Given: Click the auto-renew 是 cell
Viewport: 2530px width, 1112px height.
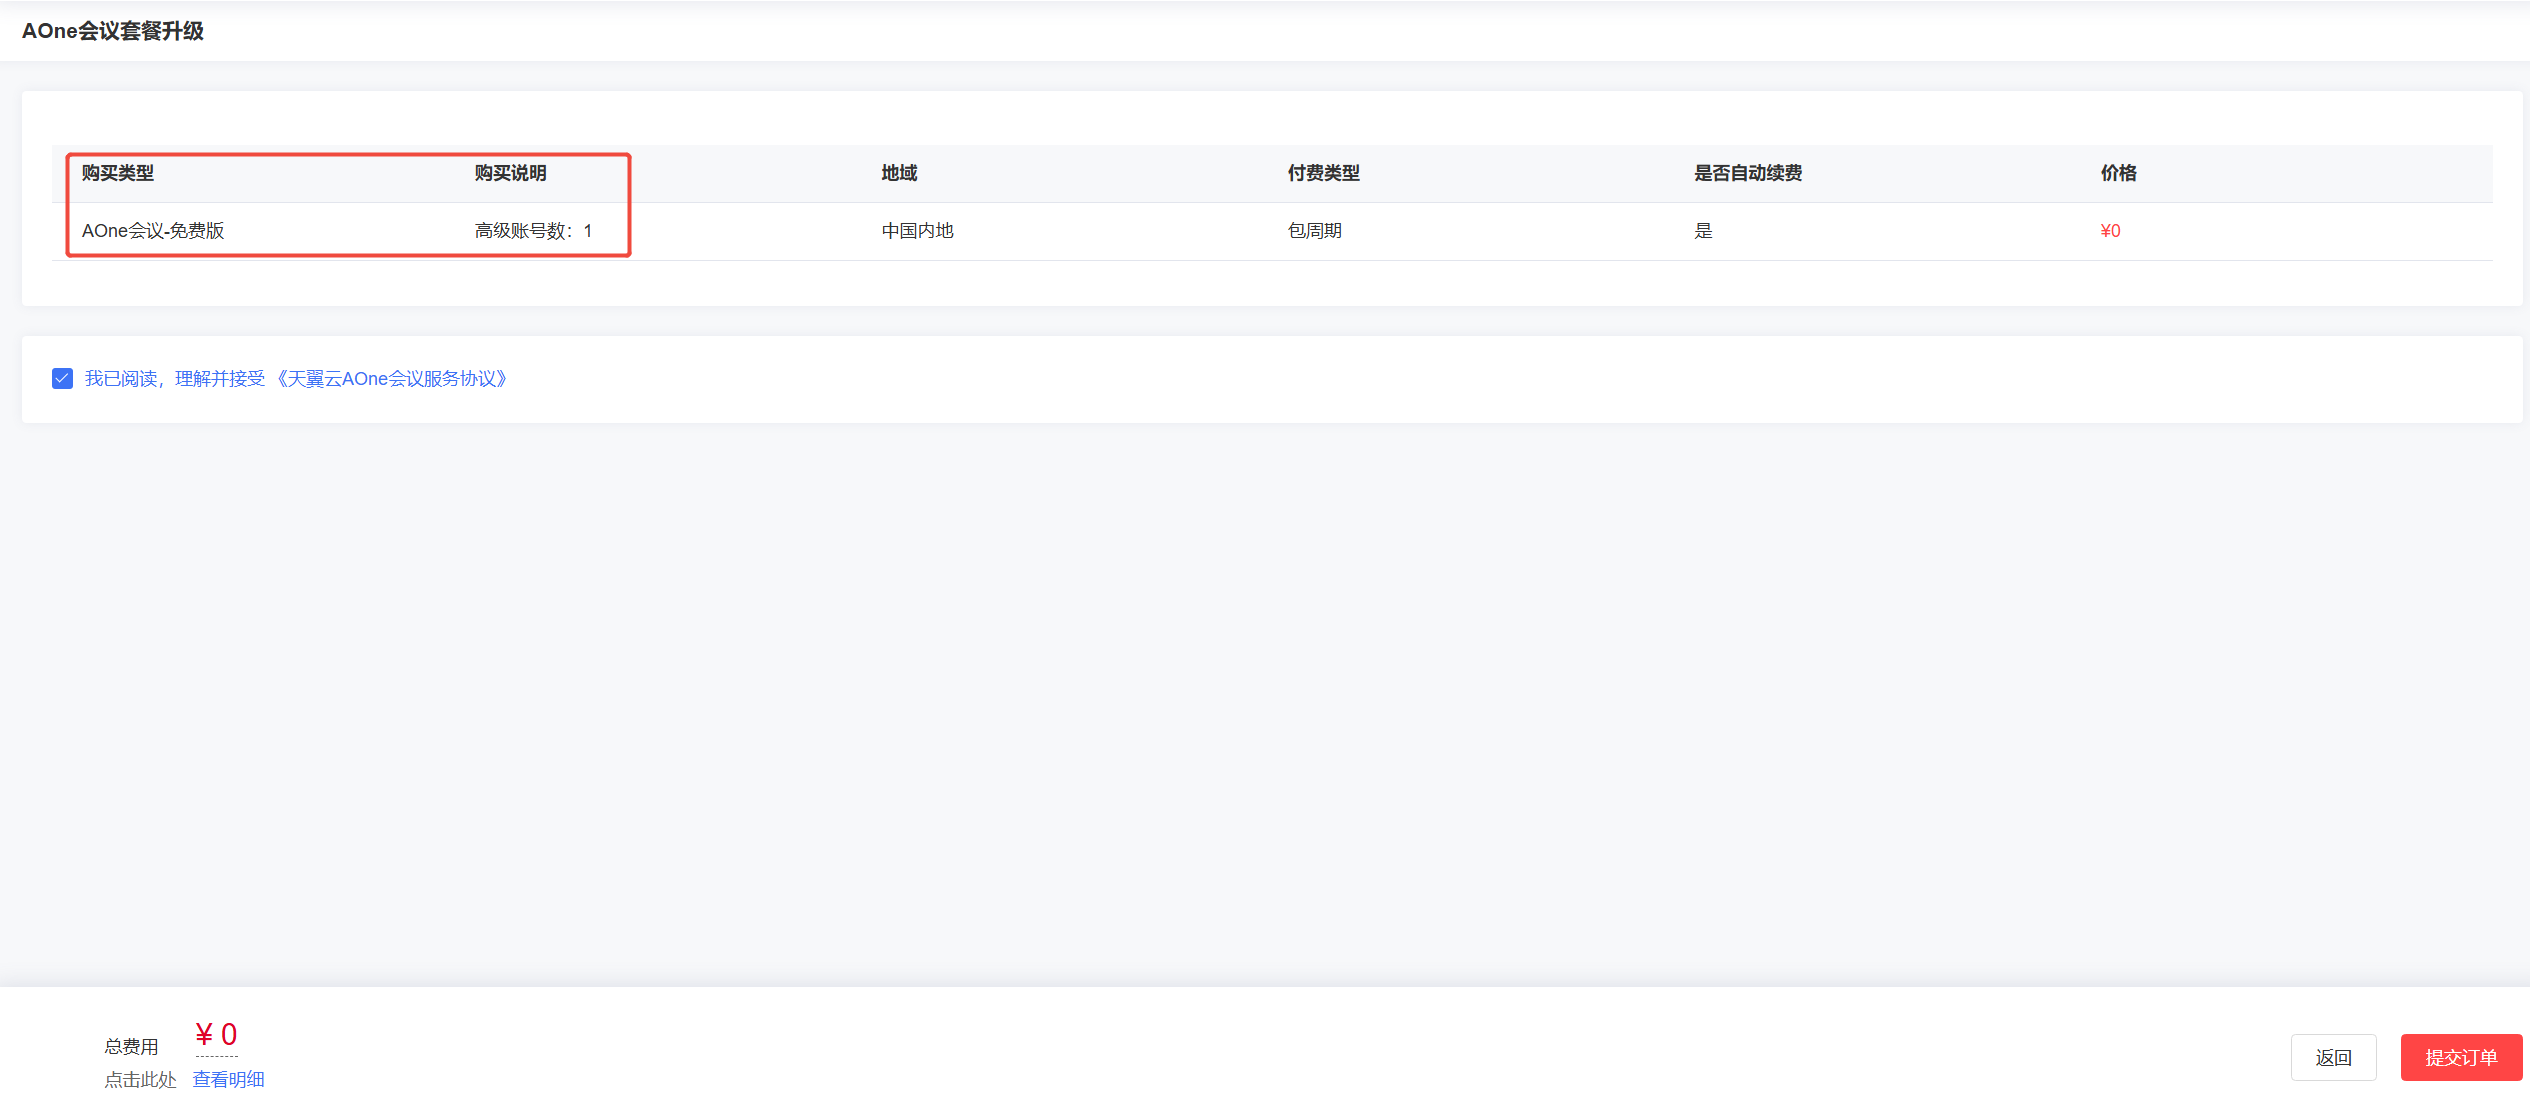Looking at the screenshot, I should tap(1703, 231).
